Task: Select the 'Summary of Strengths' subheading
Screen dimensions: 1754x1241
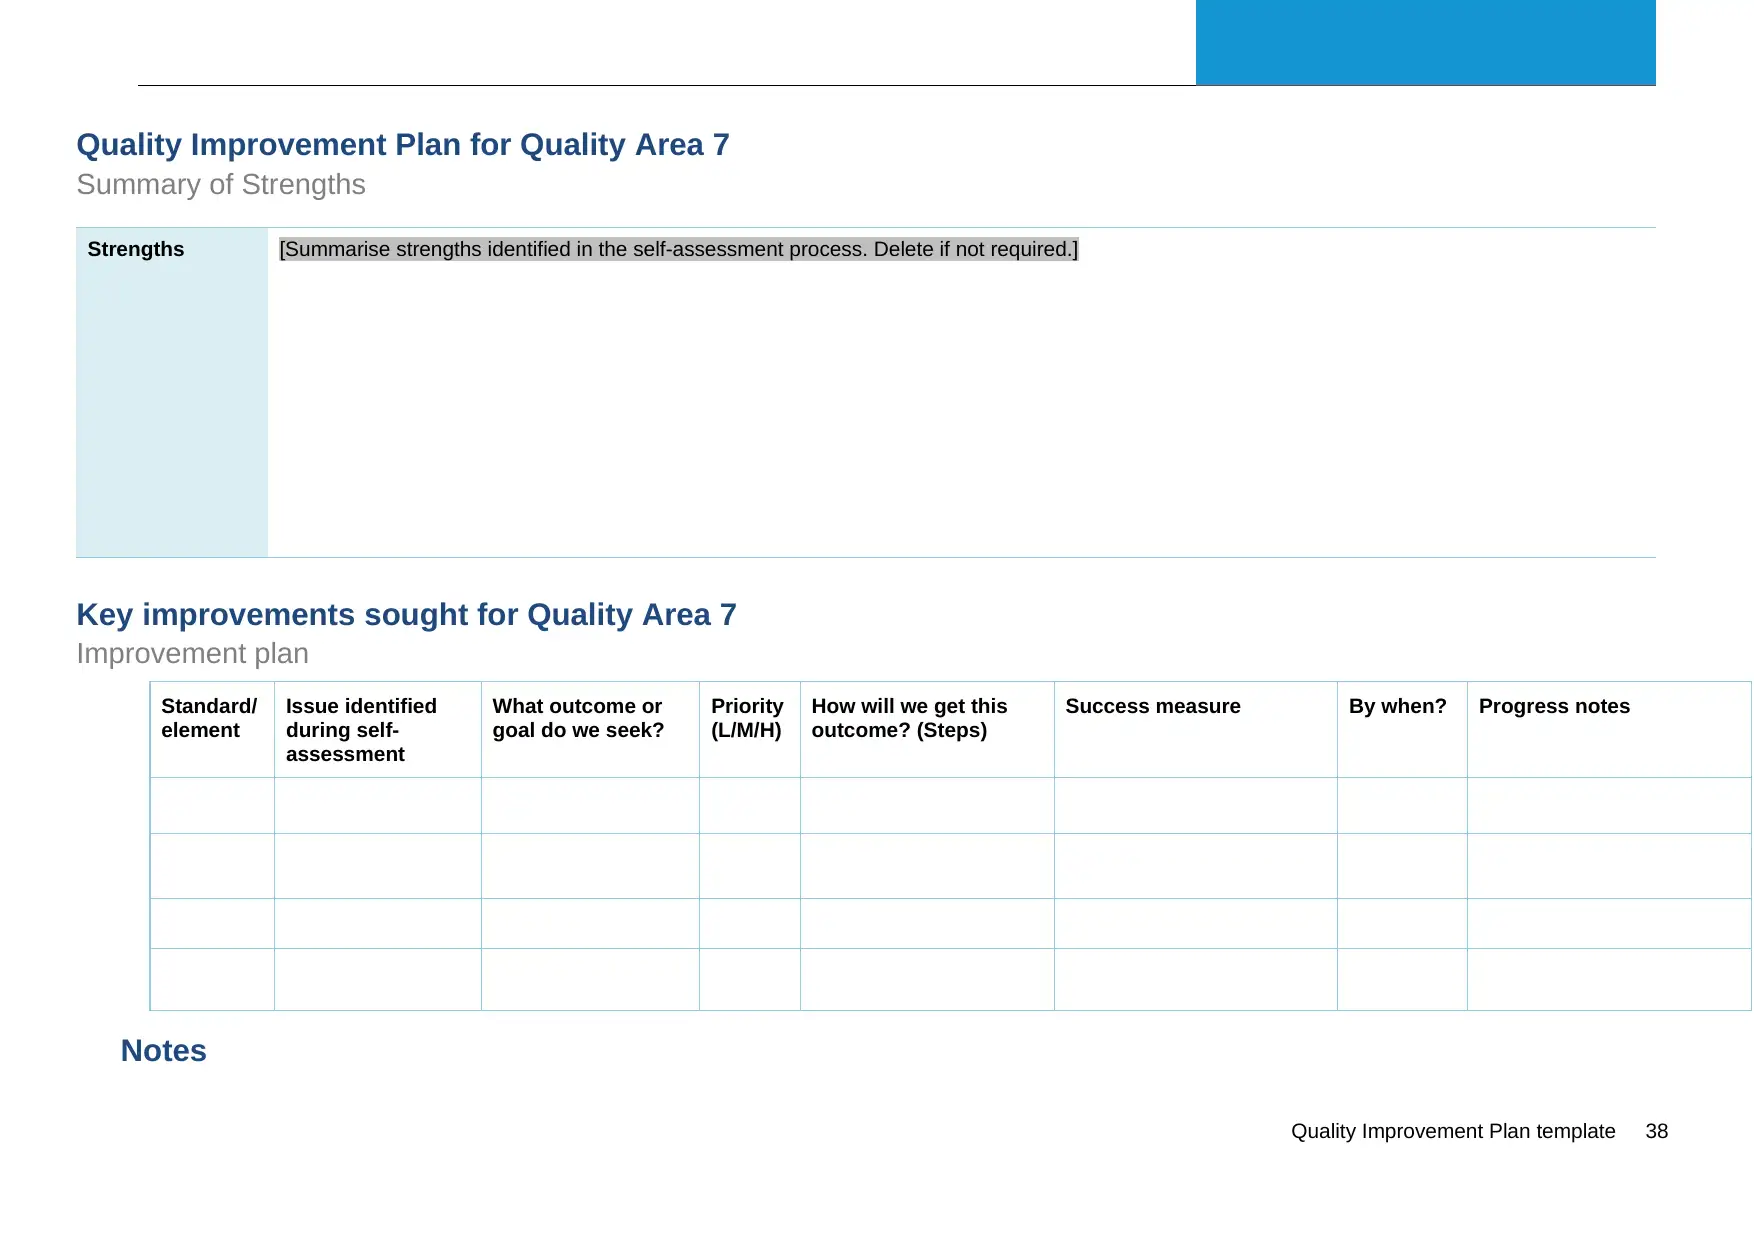Action: coord(221,185)
